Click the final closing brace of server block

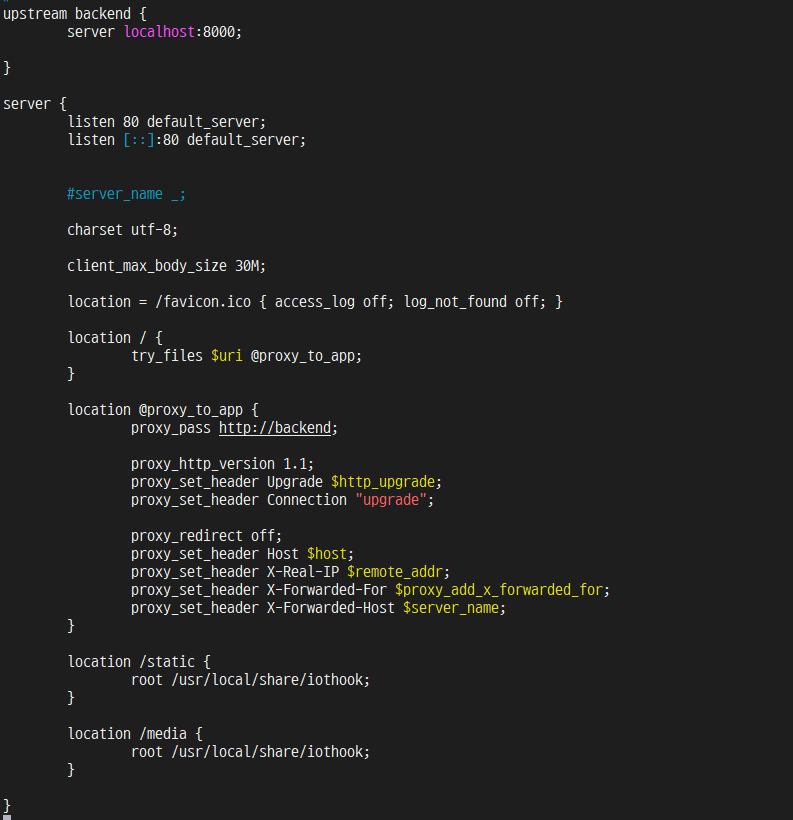7,806
